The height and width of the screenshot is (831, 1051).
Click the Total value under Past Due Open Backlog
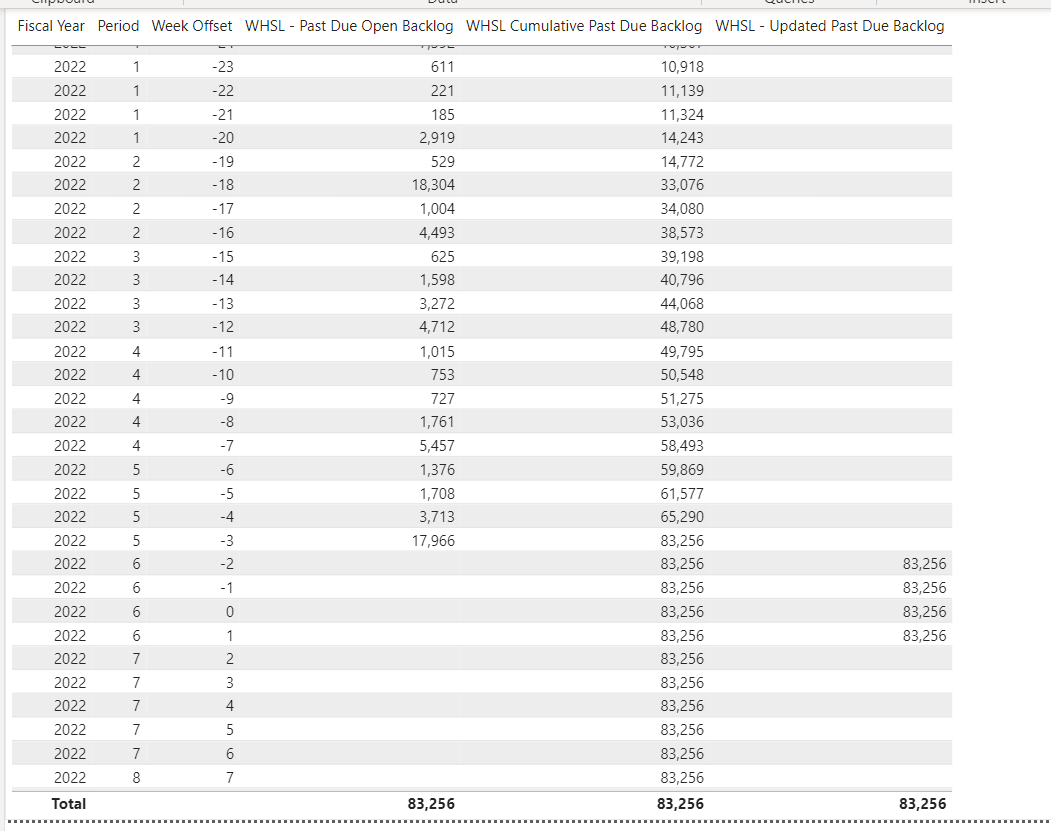click(431, 804)
